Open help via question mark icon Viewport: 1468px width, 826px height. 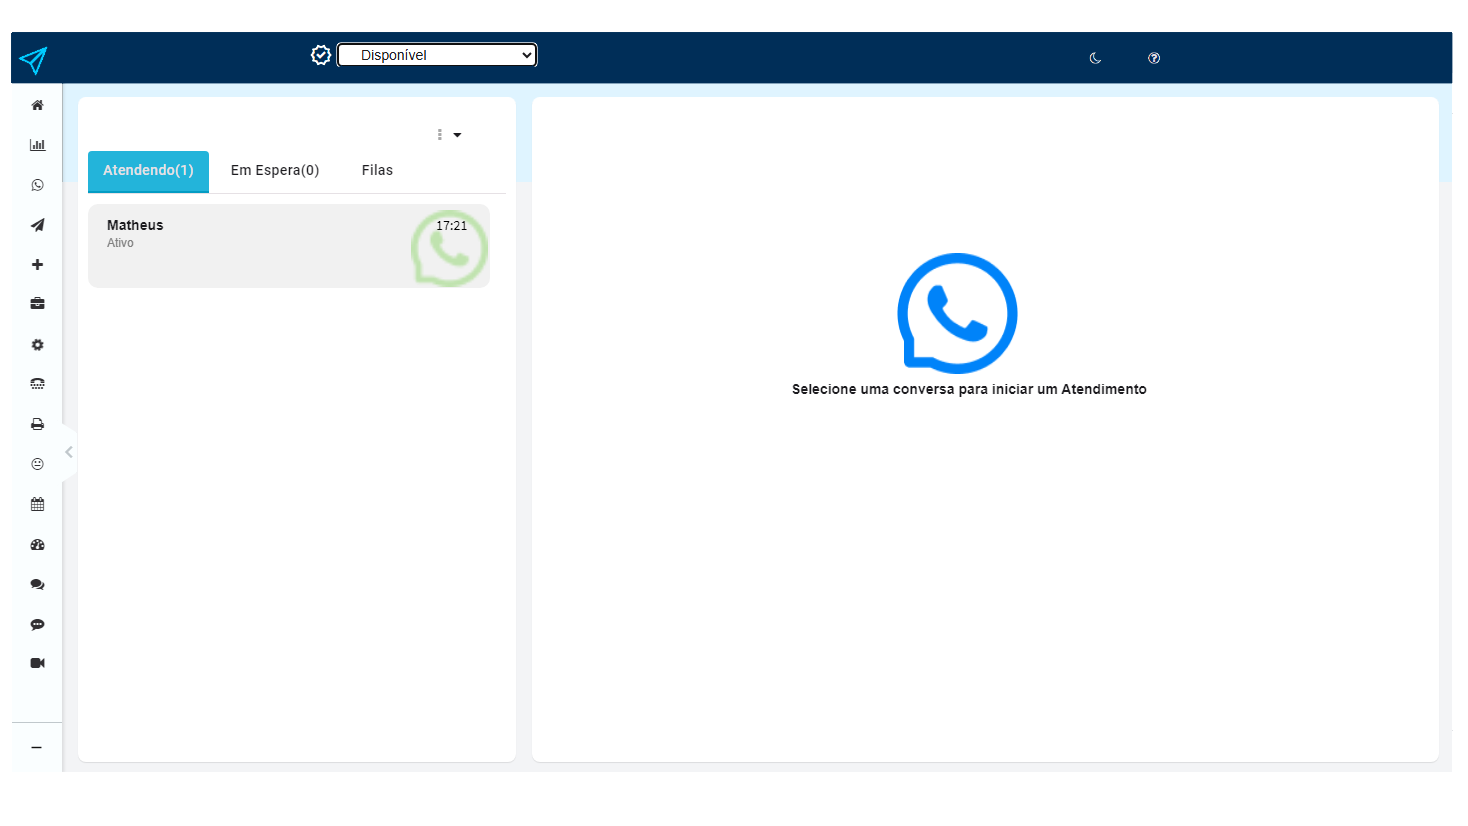[1154, 58]
